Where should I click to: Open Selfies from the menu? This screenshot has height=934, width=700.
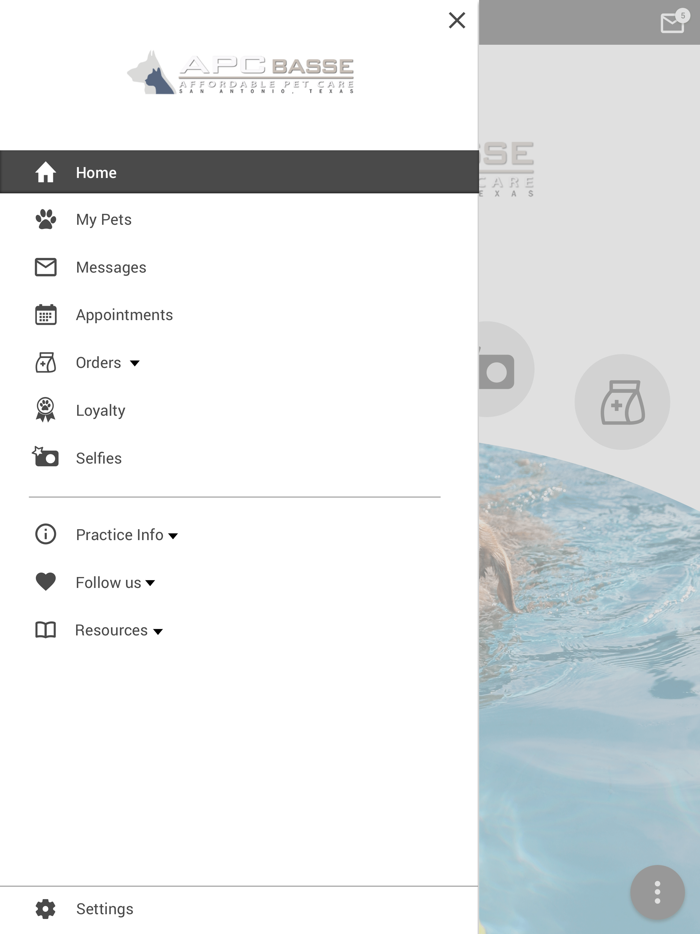pos(239,457)
